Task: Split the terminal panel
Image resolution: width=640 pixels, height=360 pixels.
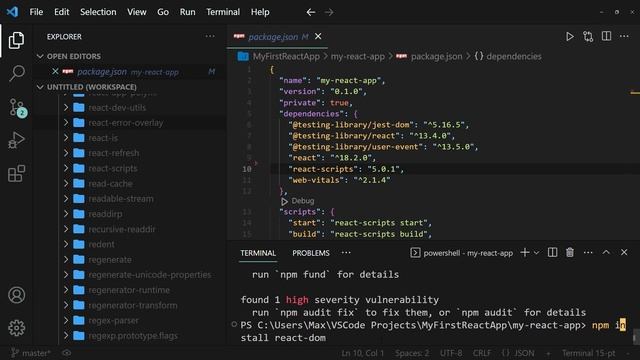Action: point(552,253)
